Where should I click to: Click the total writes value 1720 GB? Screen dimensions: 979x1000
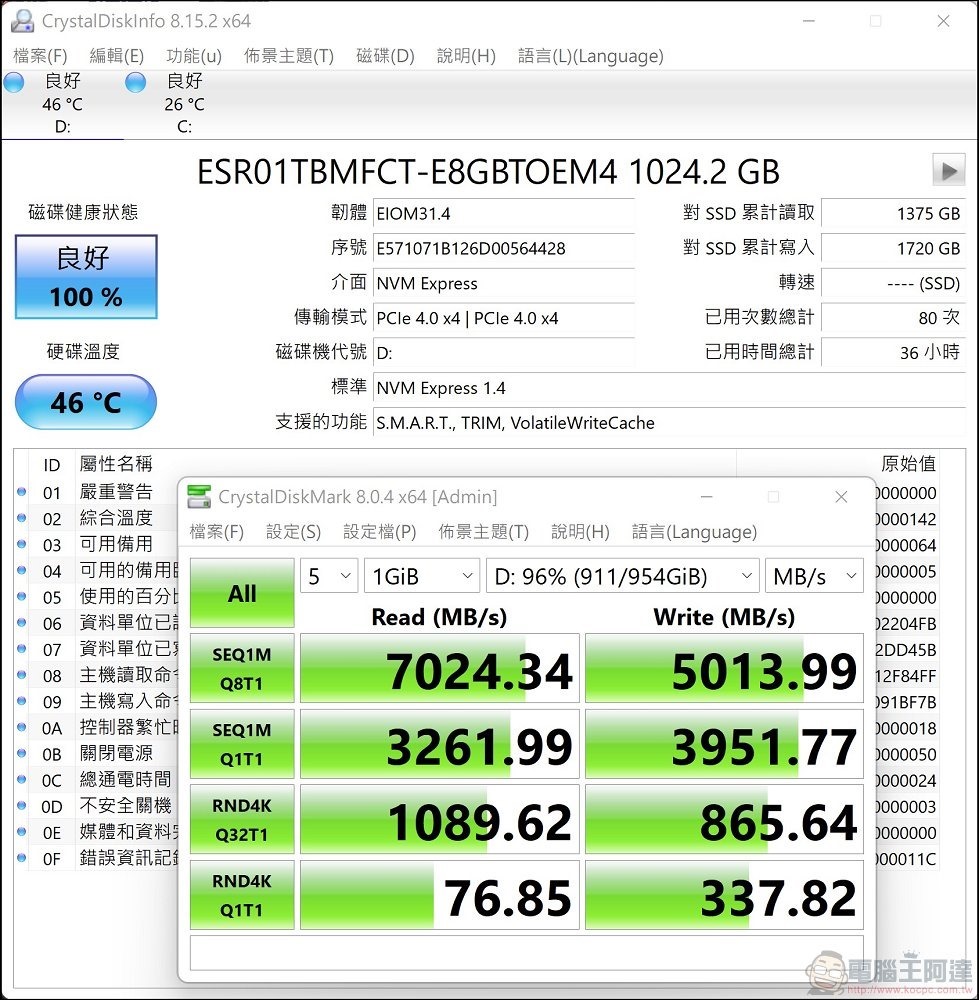[893, 248]
